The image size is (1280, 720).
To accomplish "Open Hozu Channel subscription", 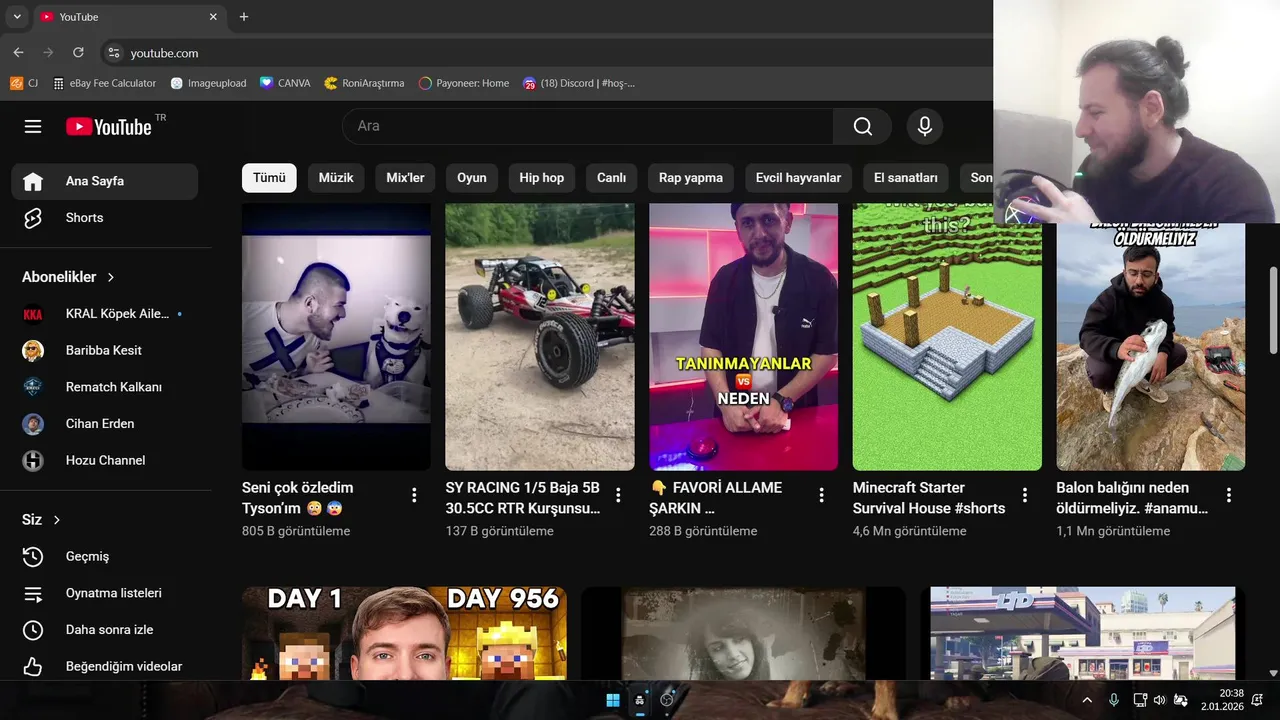I will 105,460.
